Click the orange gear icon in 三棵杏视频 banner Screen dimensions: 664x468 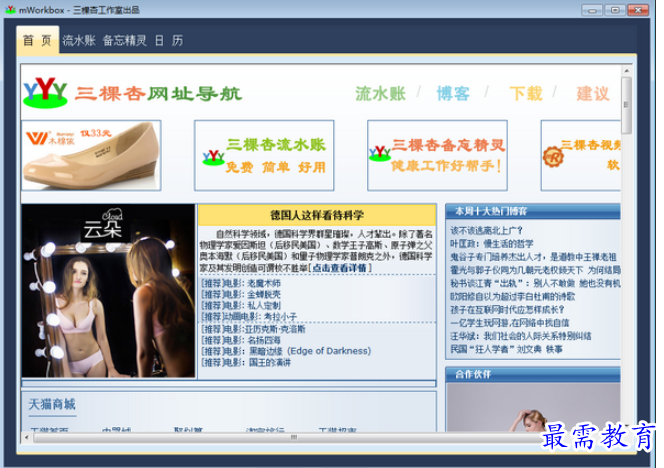(x=553, y=157)
